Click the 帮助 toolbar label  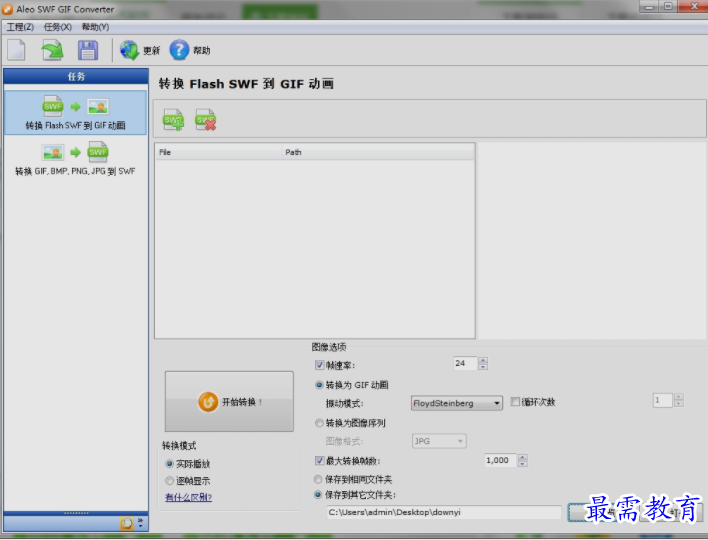pos(201,50)
